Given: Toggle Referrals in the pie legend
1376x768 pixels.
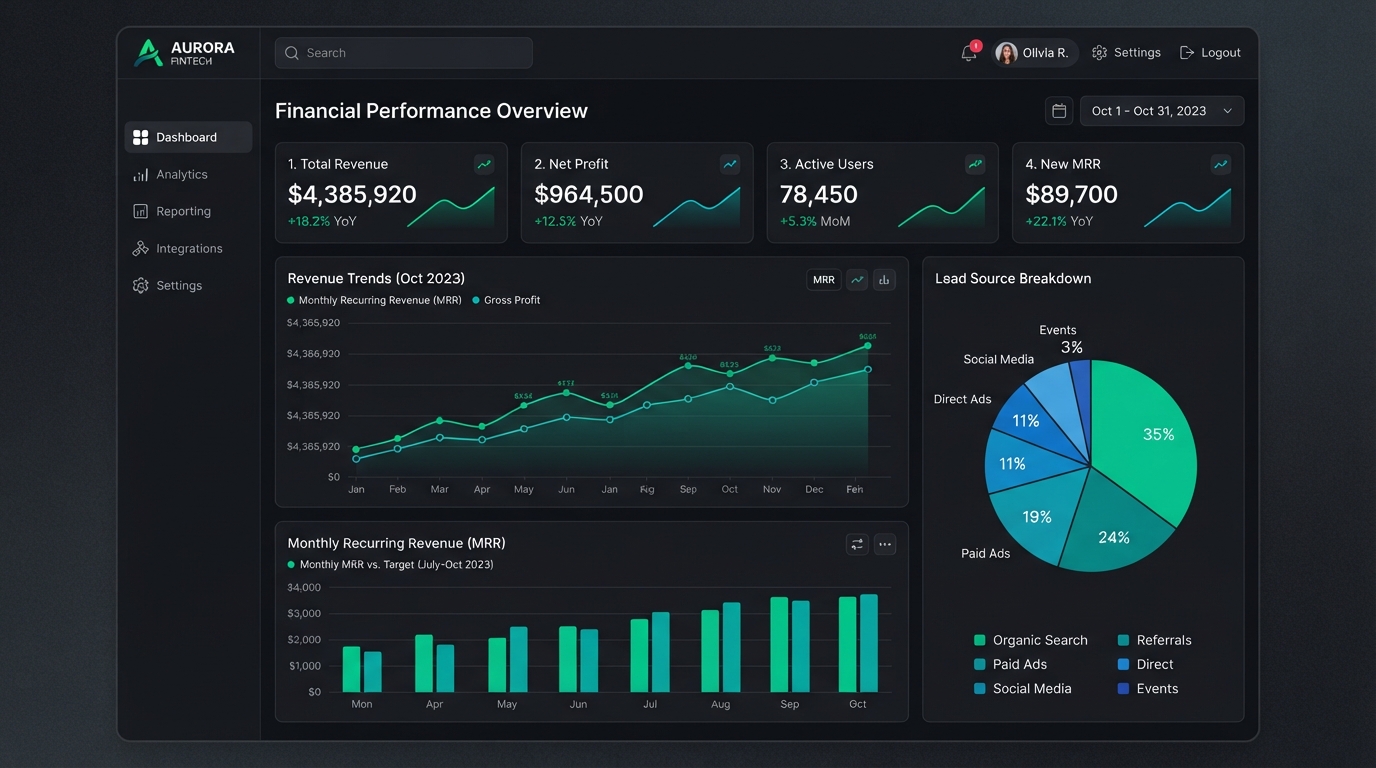Looking at the screenshot, I should tap(1155, 640).
